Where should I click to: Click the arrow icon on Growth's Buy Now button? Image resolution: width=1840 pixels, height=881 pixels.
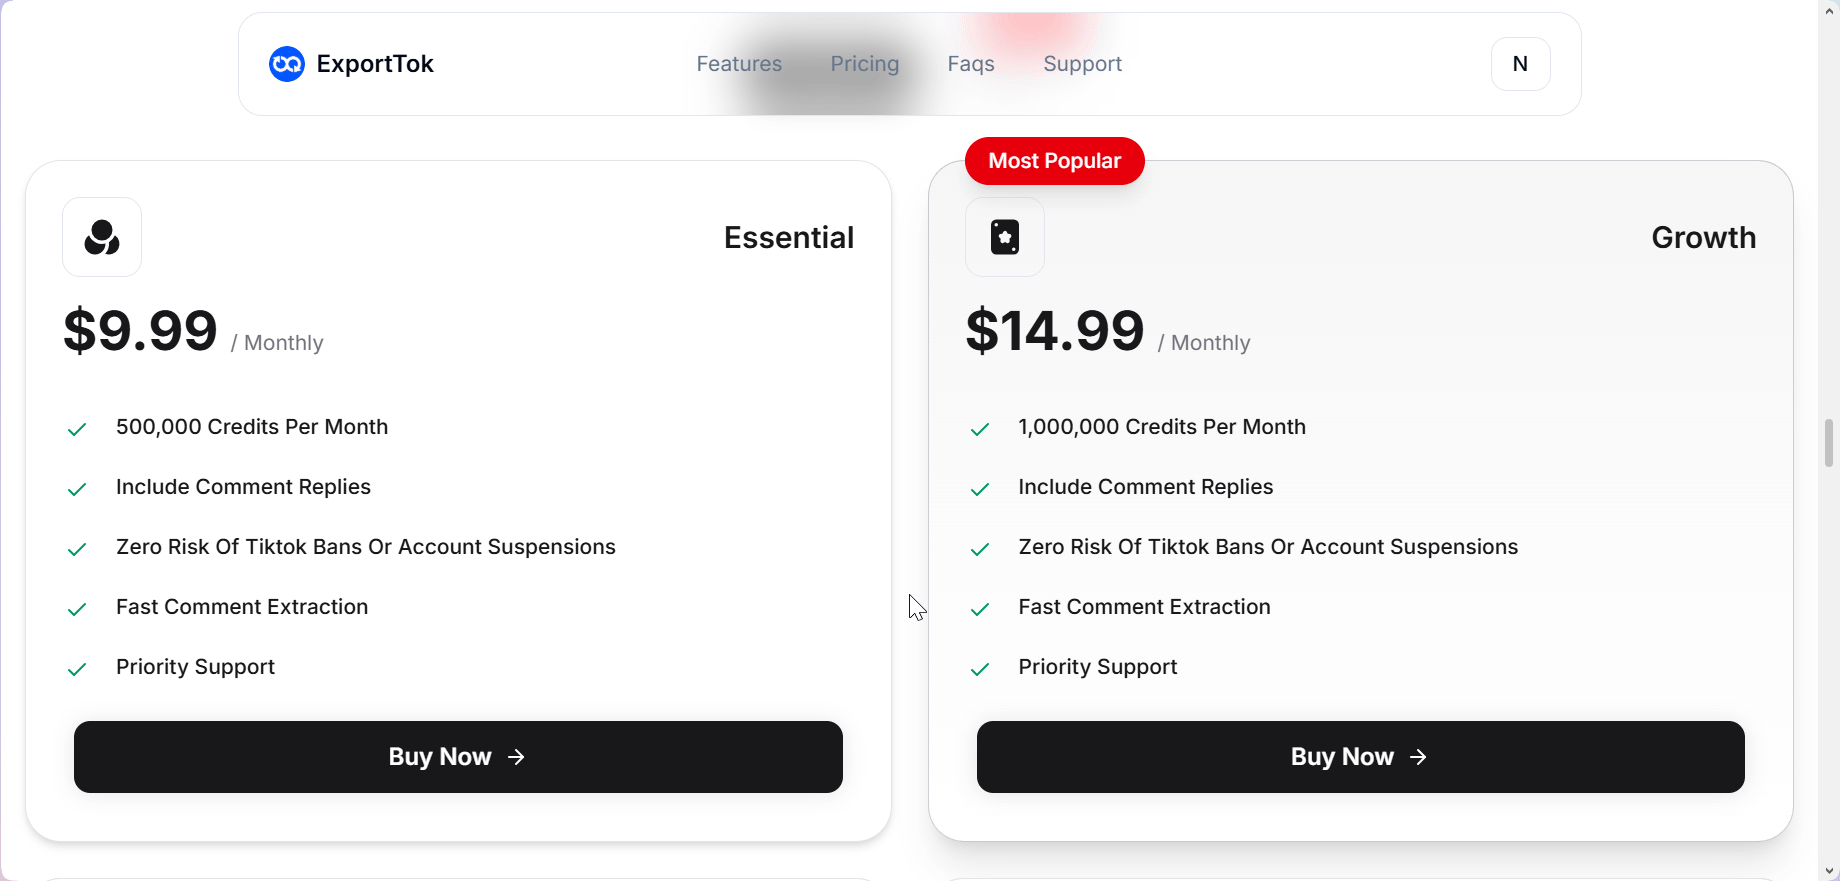pos(1418,757)
